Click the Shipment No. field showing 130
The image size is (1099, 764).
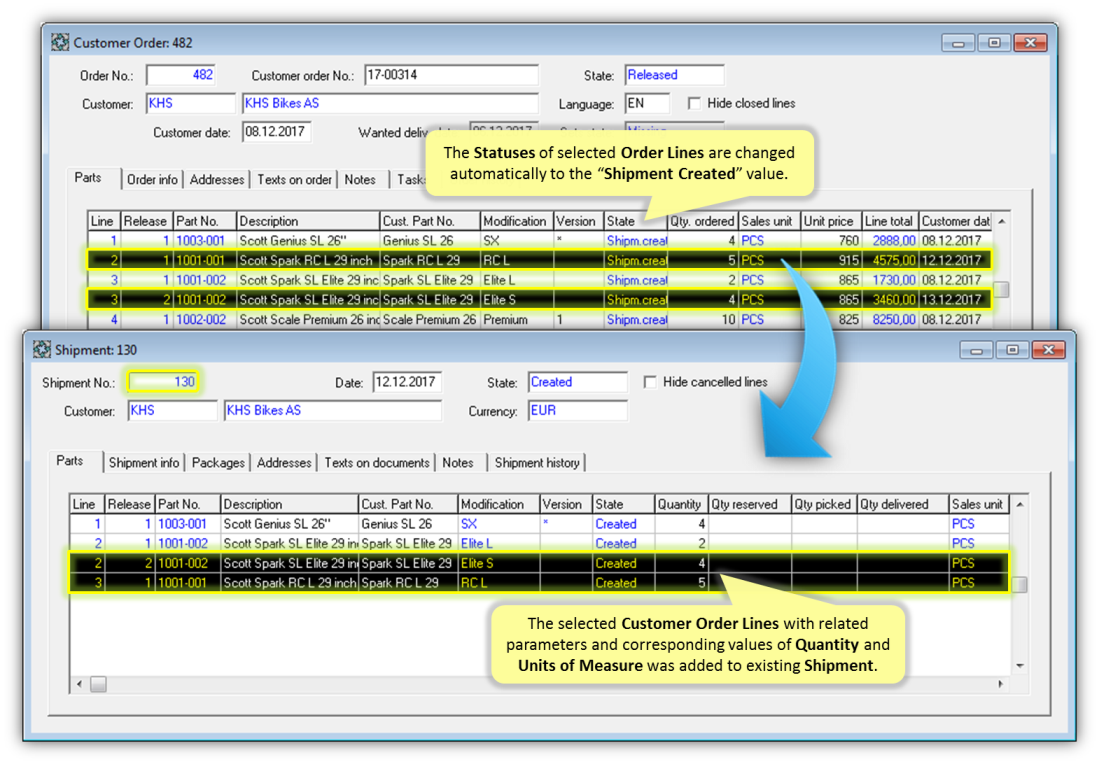click(163, 382)
